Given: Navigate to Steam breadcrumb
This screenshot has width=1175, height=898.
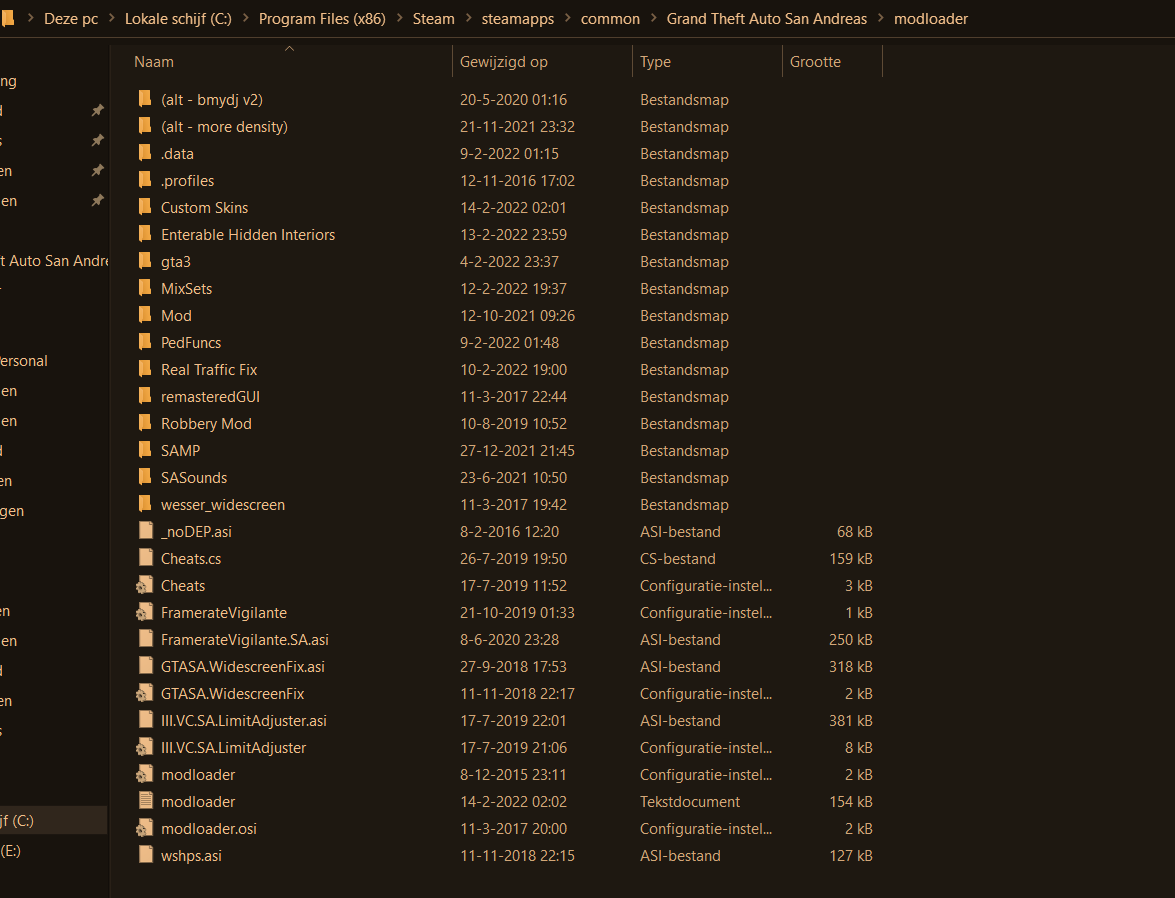Looking at the screenshot, I should coord(434,19).
